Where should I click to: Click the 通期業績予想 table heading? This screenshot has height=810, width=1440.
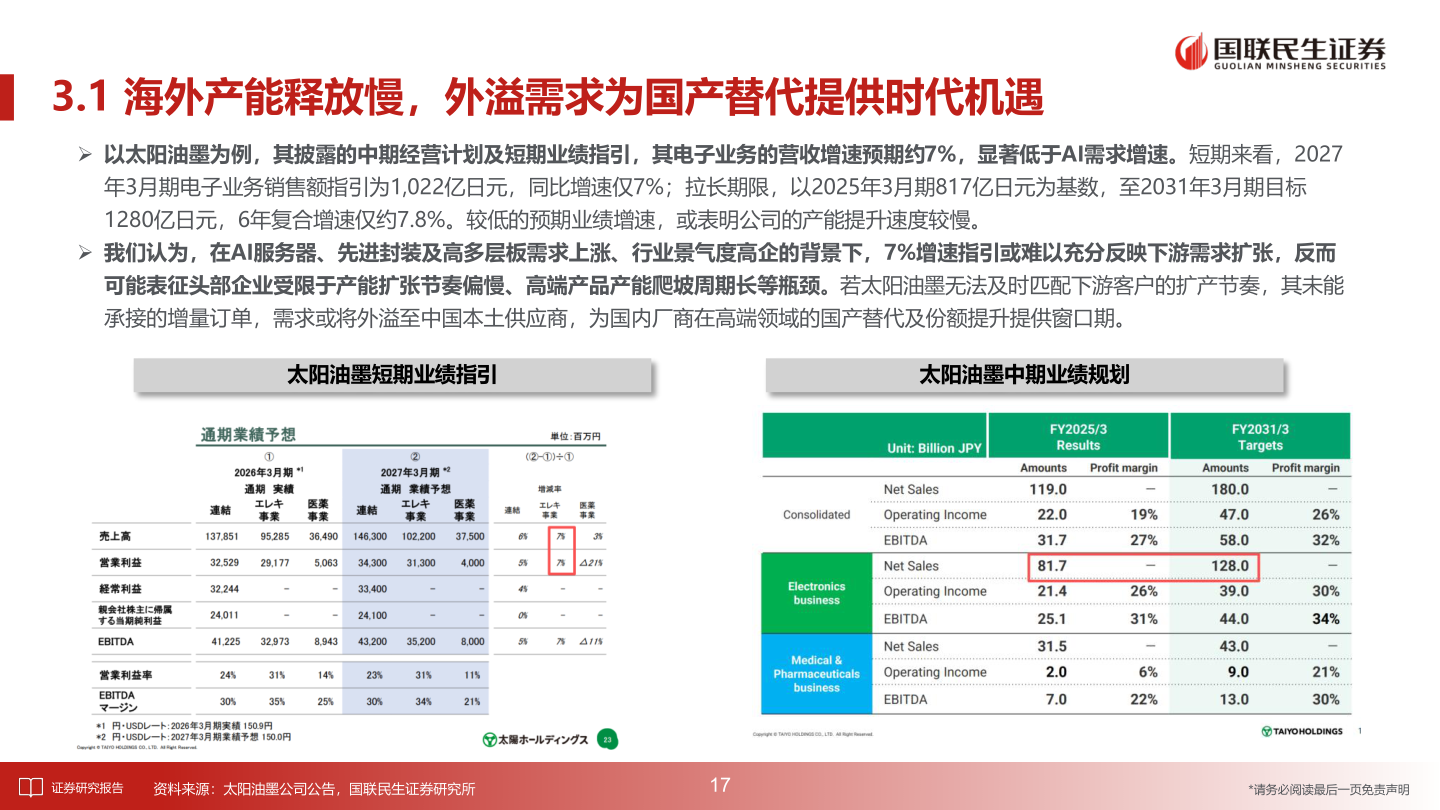[x=248, y=435]
